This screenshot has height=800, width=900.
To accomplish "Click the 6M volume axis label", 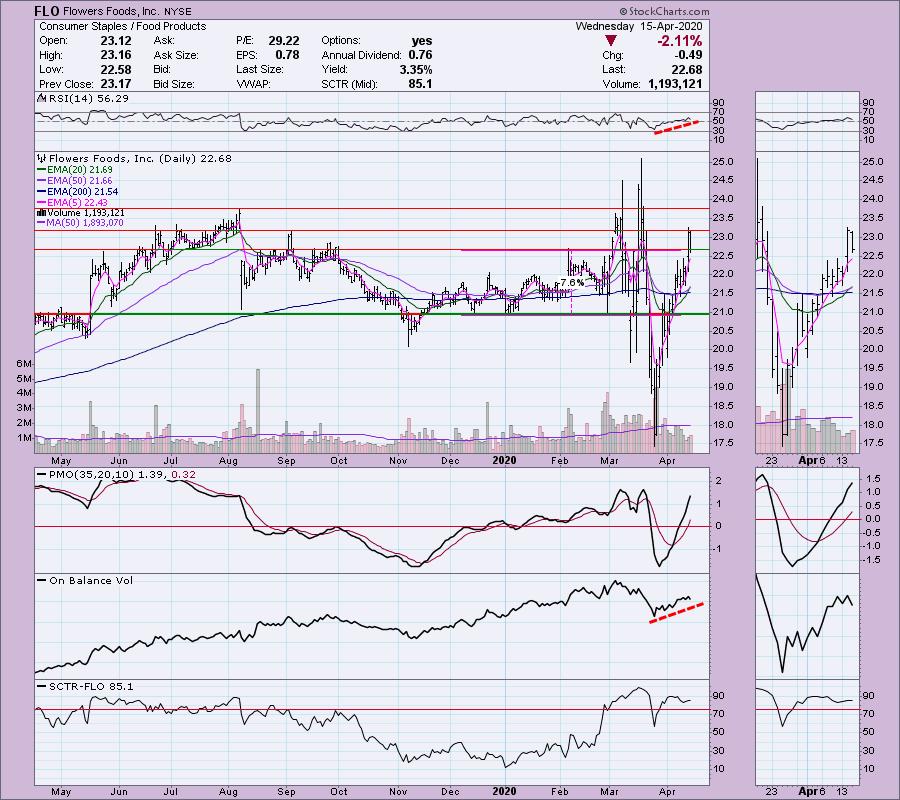I will pos(24,364).
